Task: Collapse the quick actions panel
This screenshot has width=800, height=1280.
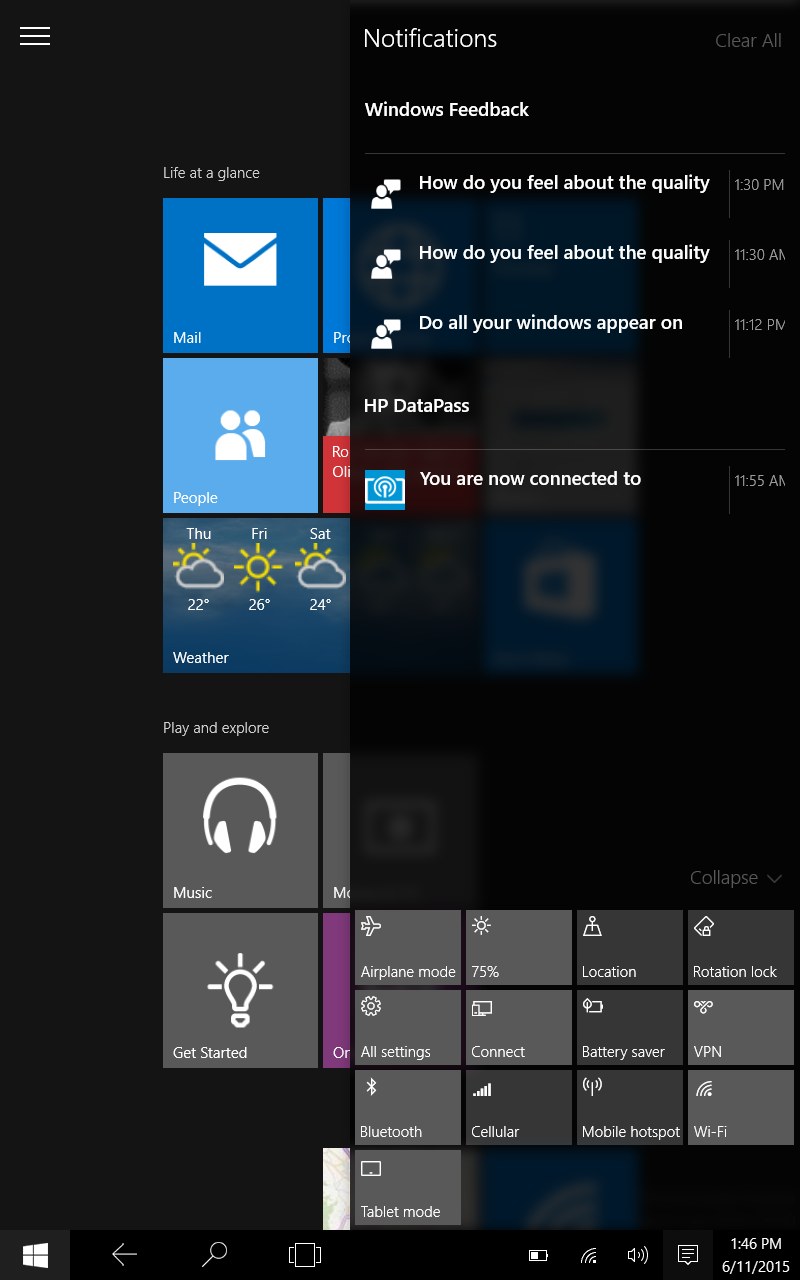Action: pos(736,878)
